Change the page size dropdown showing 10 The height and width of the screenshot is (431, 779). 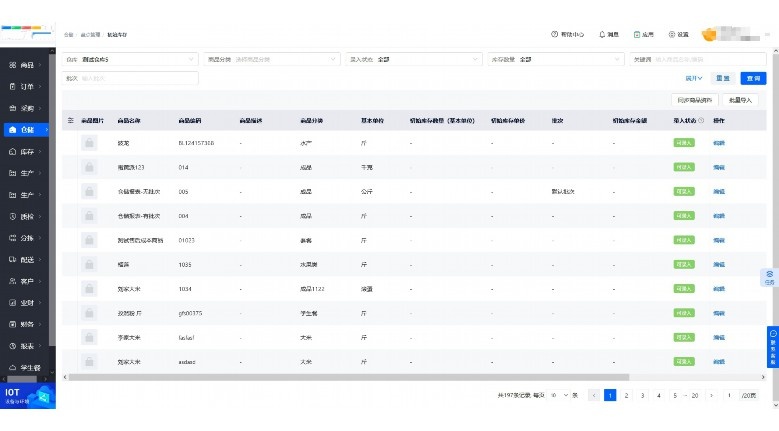558,395
